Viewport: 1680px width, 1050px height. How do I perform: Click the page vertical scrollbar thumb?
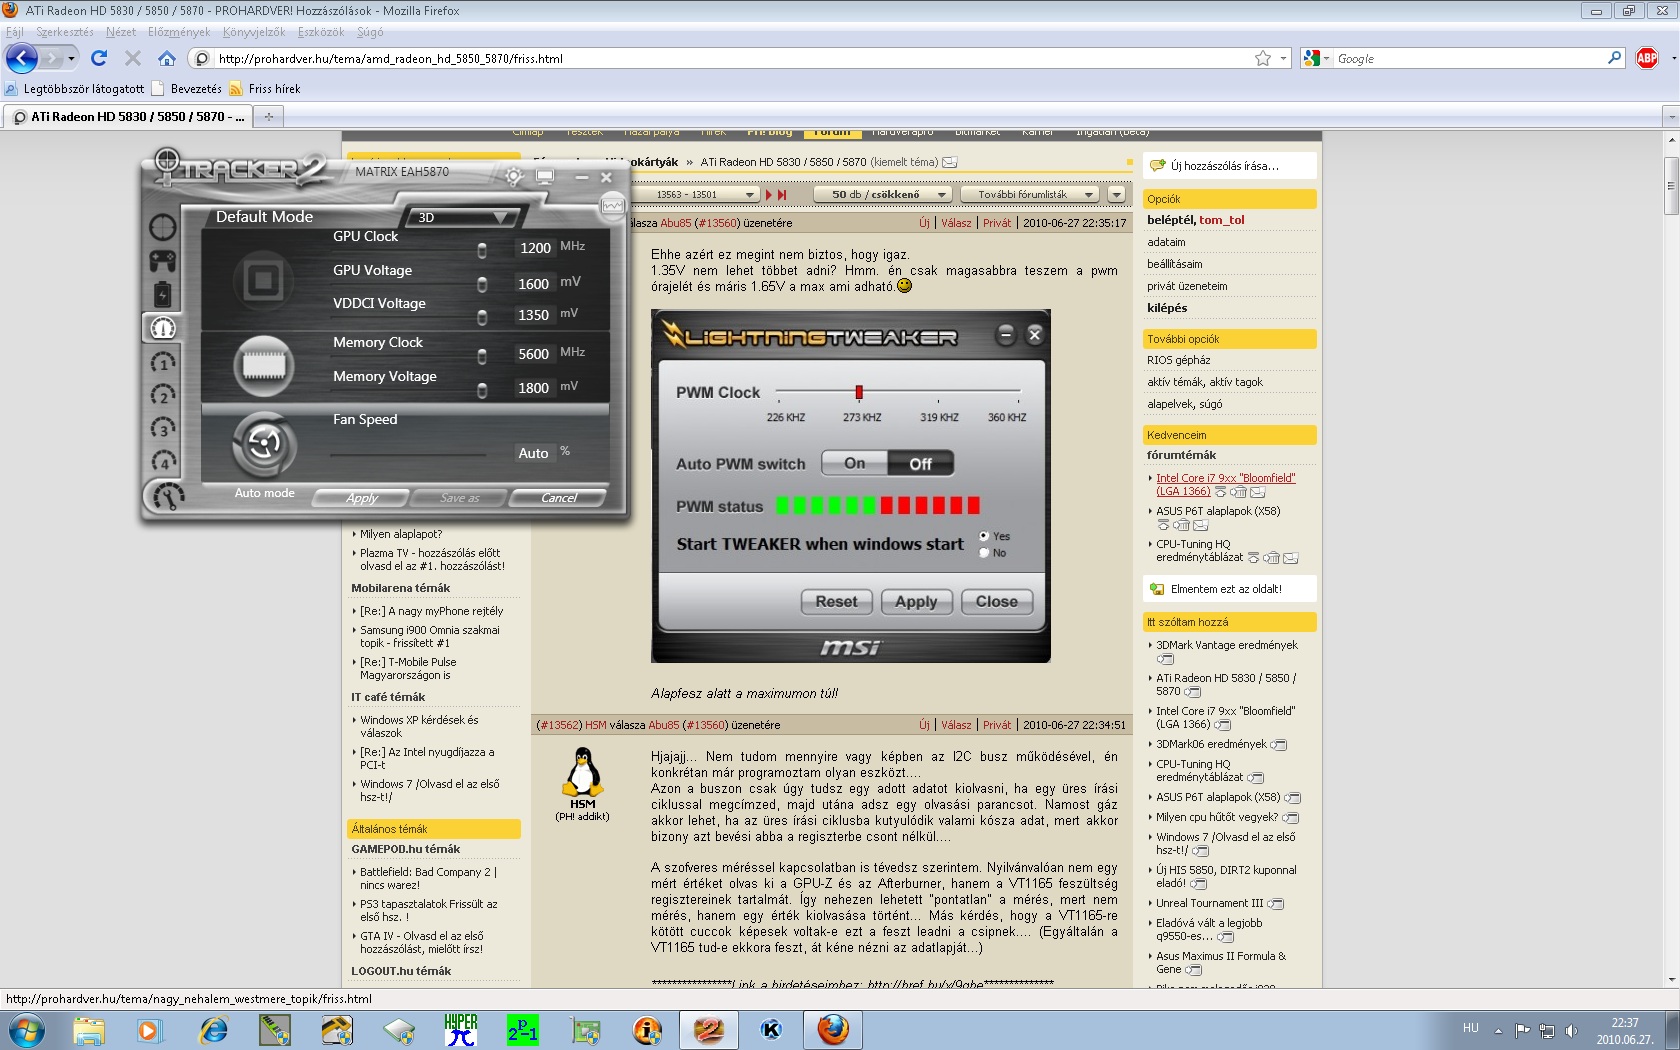1671,185
